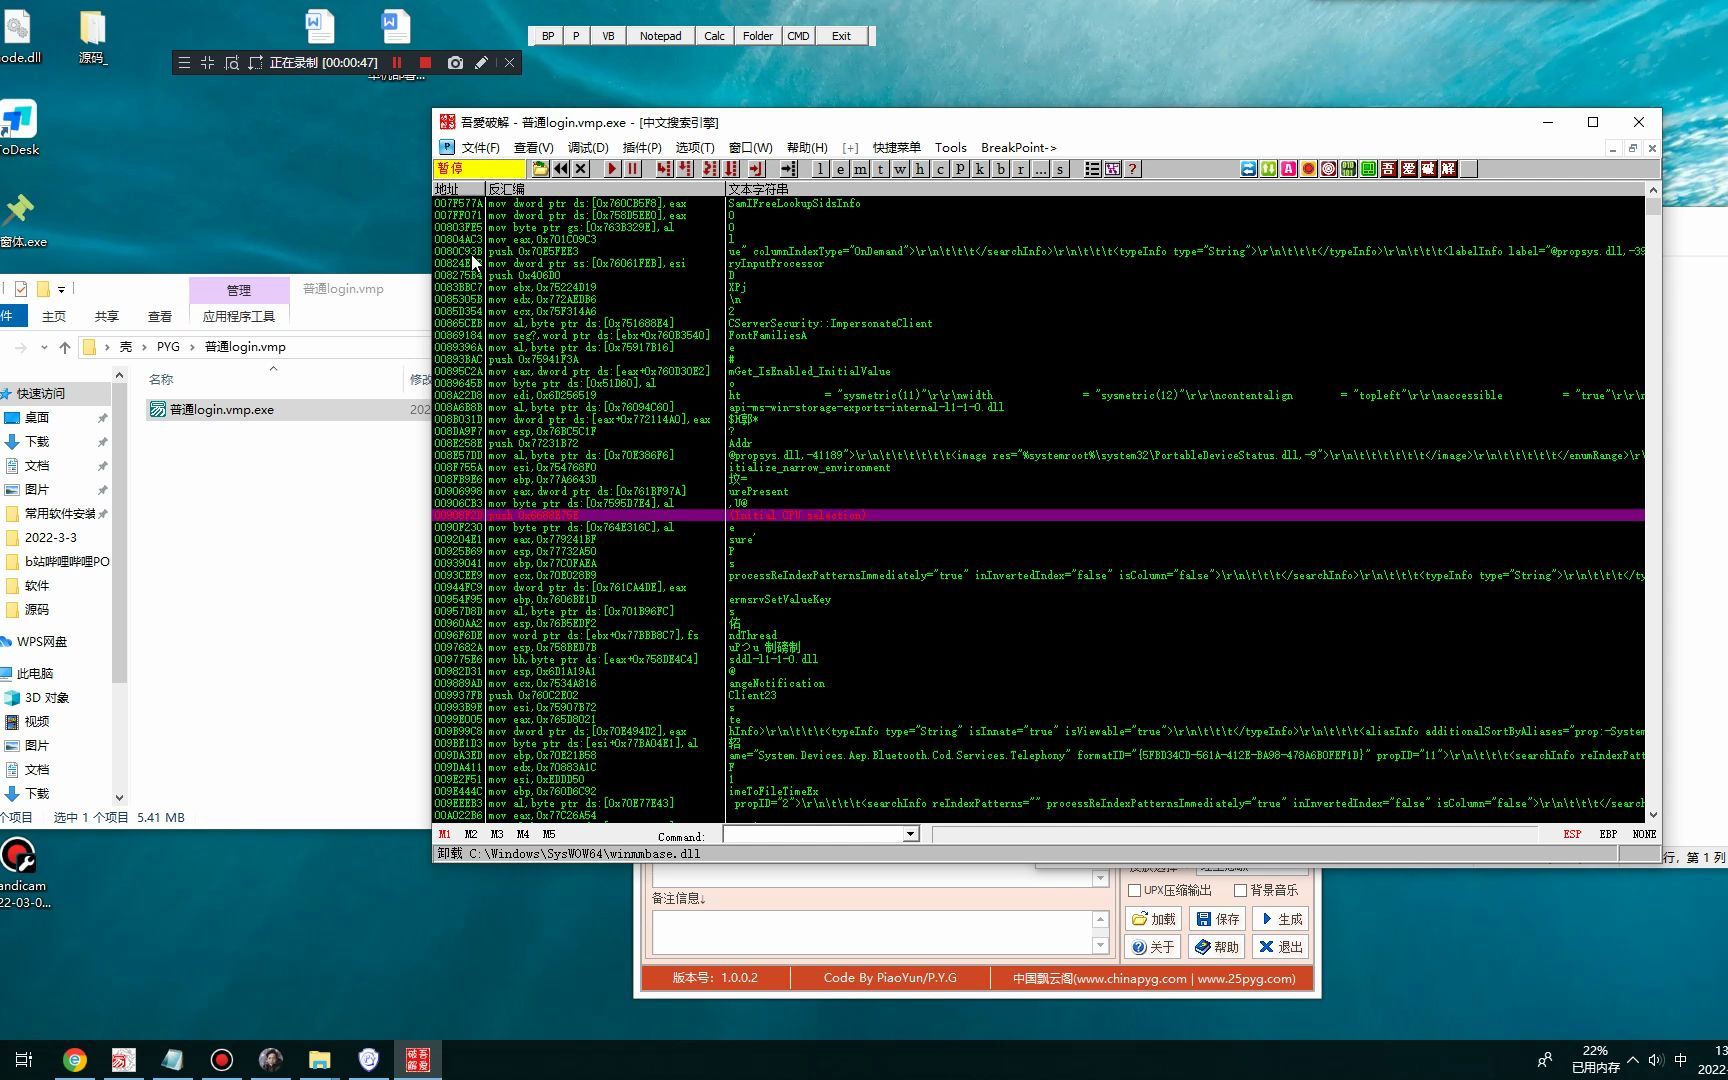Open the 选项(T) menu
Image resolution: width=1728 pixels, height=1080 pixels.
[x=695, y=148]
